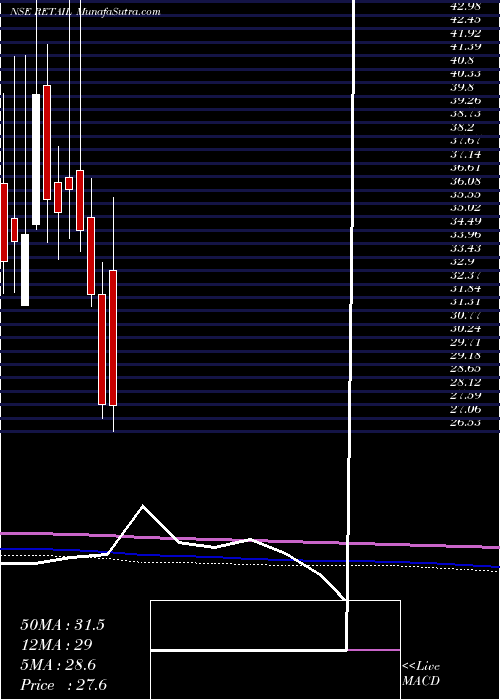Select the 39.26 price axis label

click(x=466, y=100)
